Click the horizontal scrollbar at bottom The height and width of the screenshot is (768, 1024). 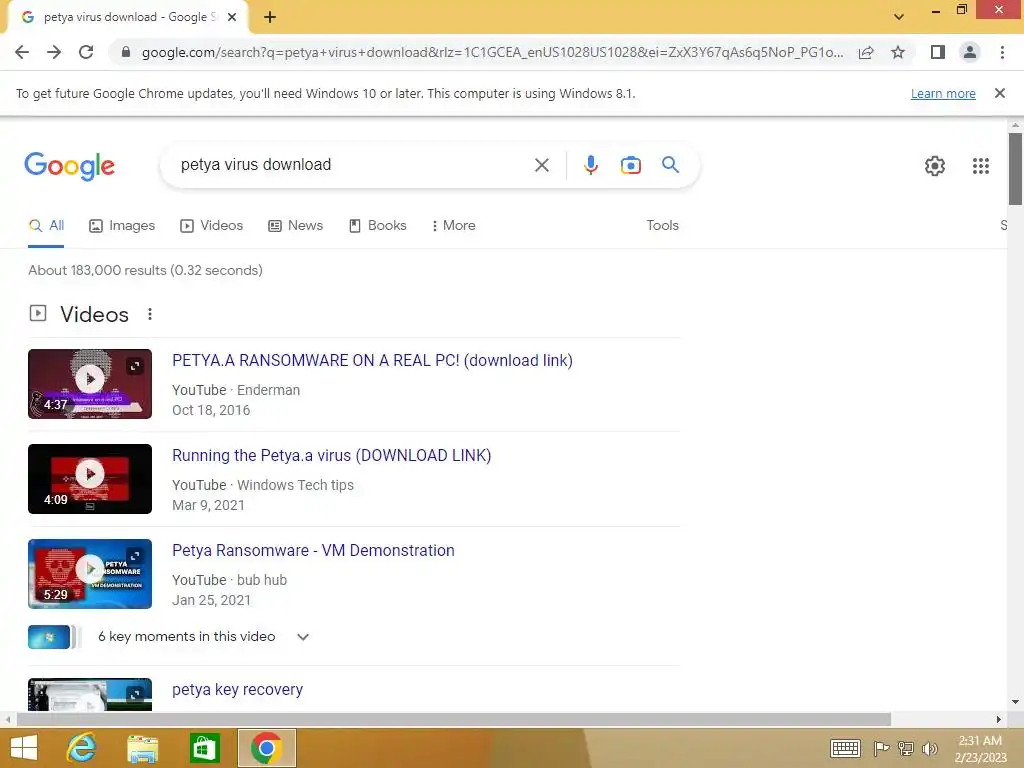[x=454, y=719]
